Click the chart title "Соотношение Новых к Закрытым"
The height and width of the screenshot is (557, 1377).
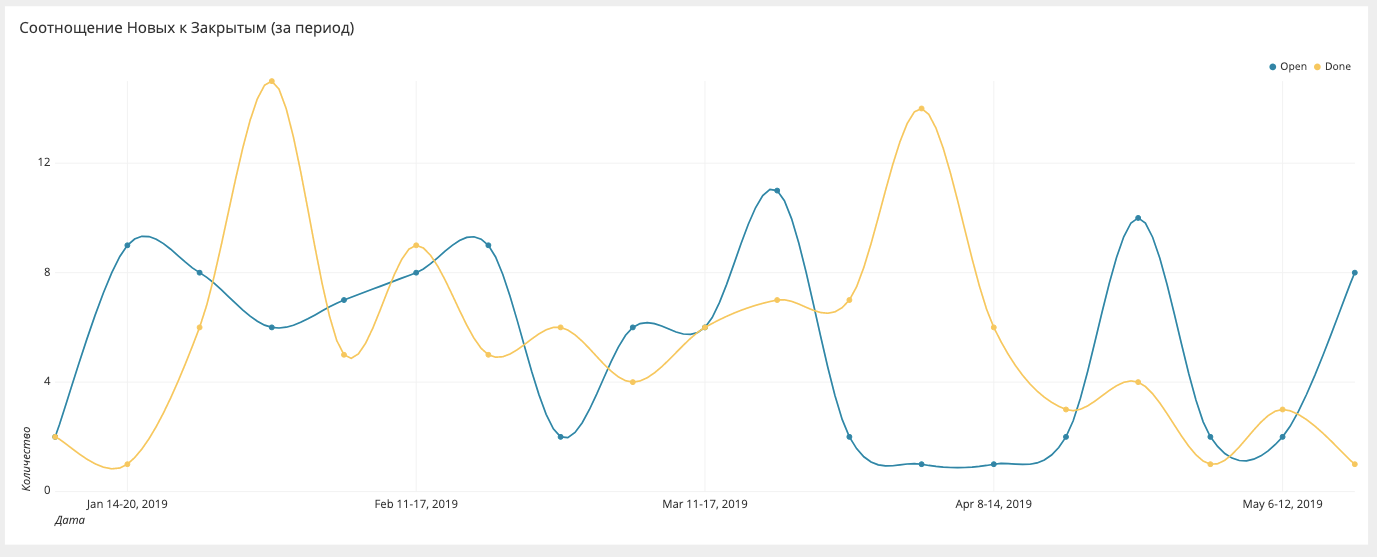click(x=187, y=28)
